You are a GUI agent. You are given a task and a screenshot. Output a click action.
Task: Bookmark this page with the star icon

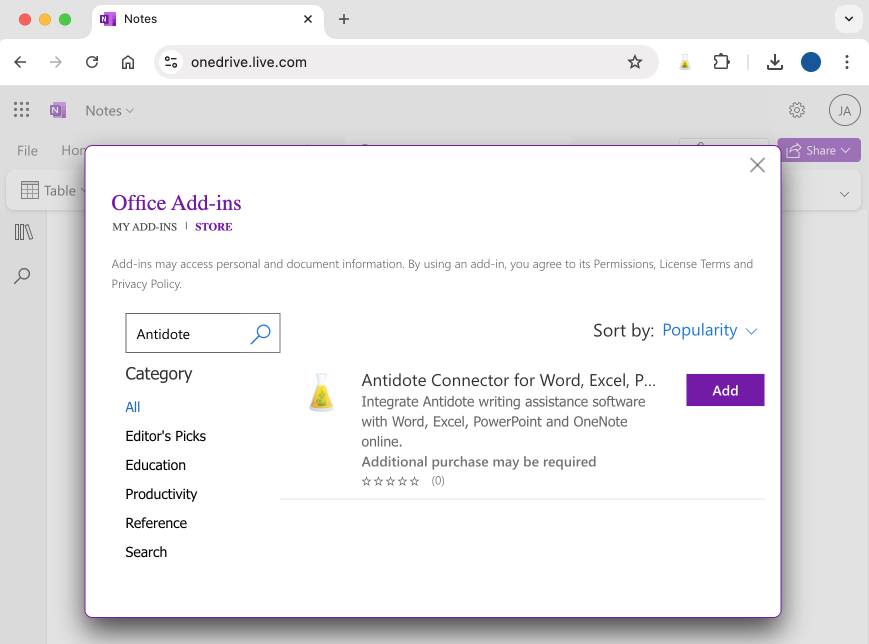coord(635,62)
